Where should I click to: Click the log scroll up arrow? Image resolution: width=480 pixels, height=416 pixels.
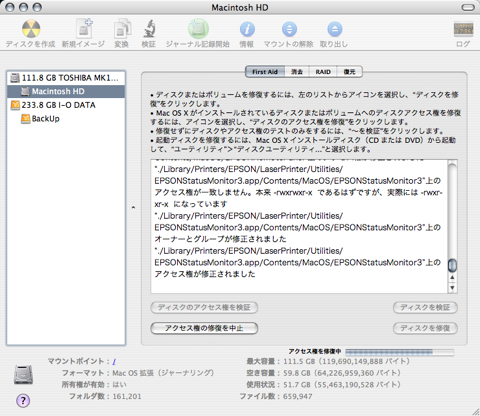[x=452, y=278]
